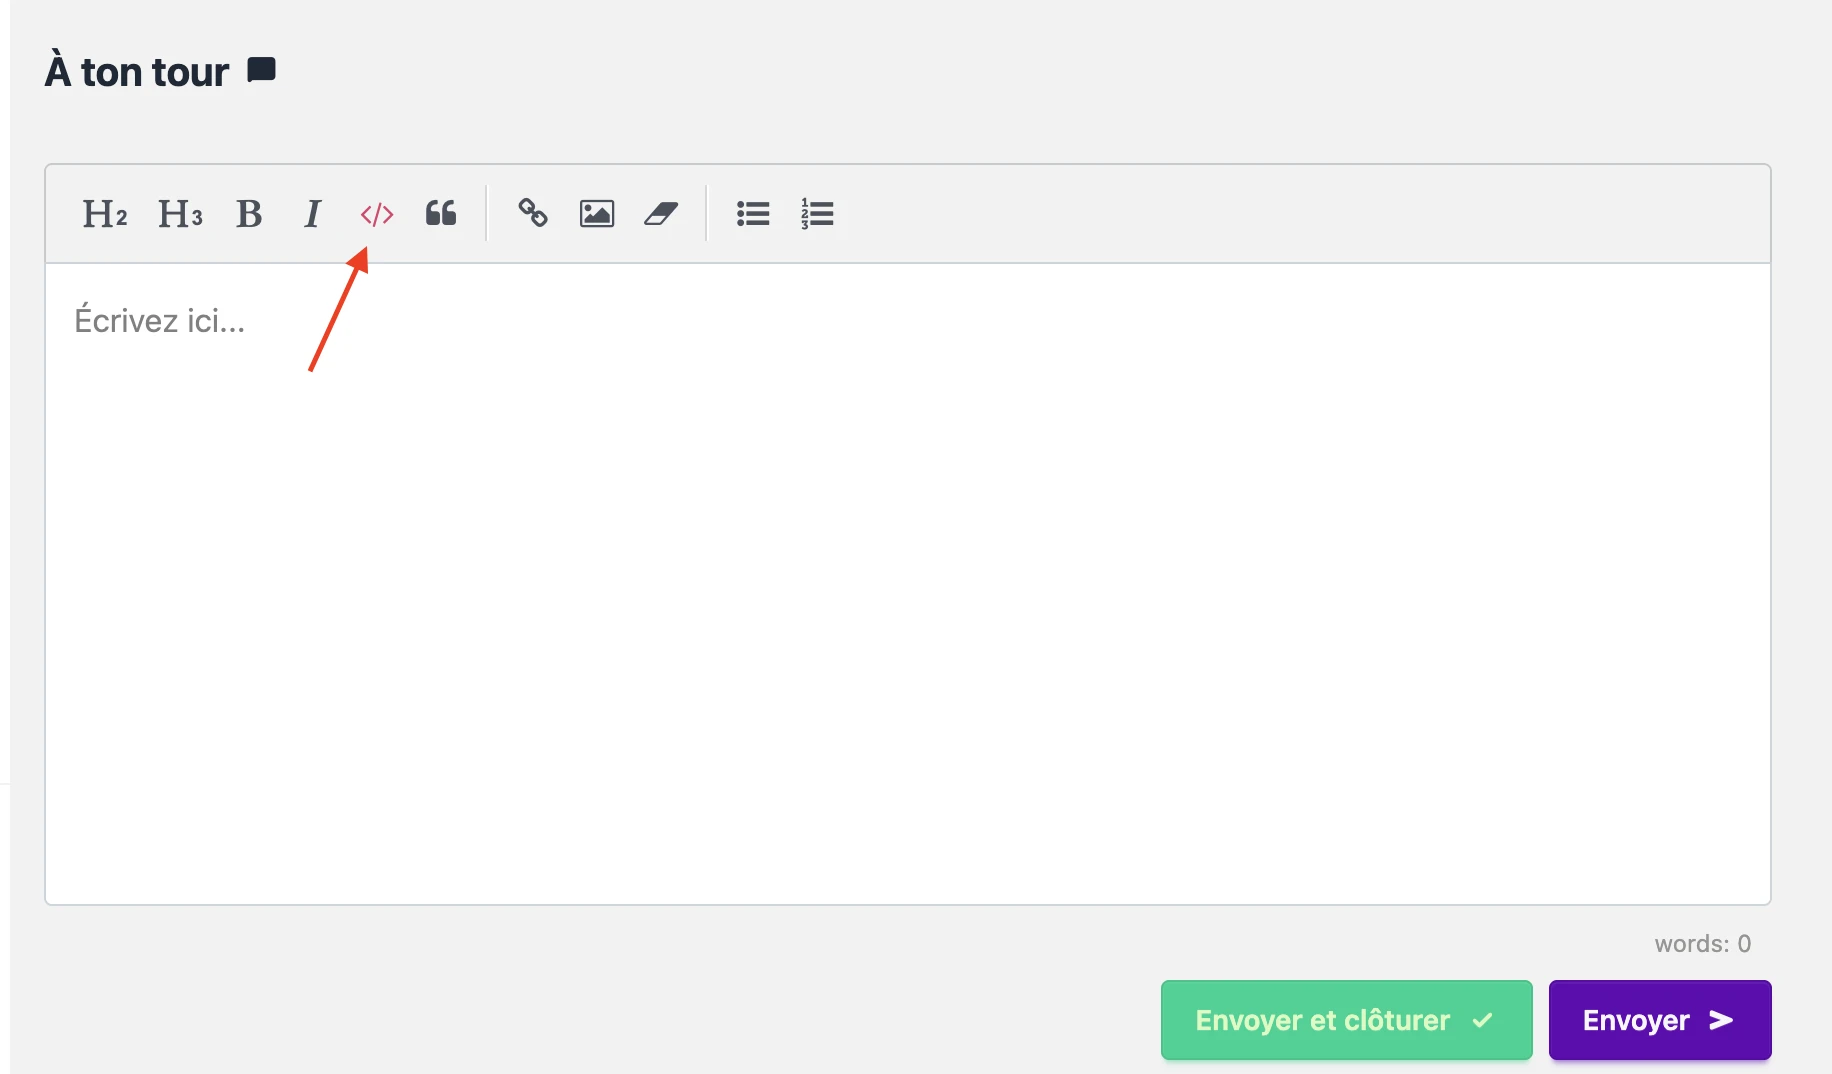Click the 'À ton tour' heading text
The height and width of the screenshot is (1074, 1832).
click(x=137, y=72)
